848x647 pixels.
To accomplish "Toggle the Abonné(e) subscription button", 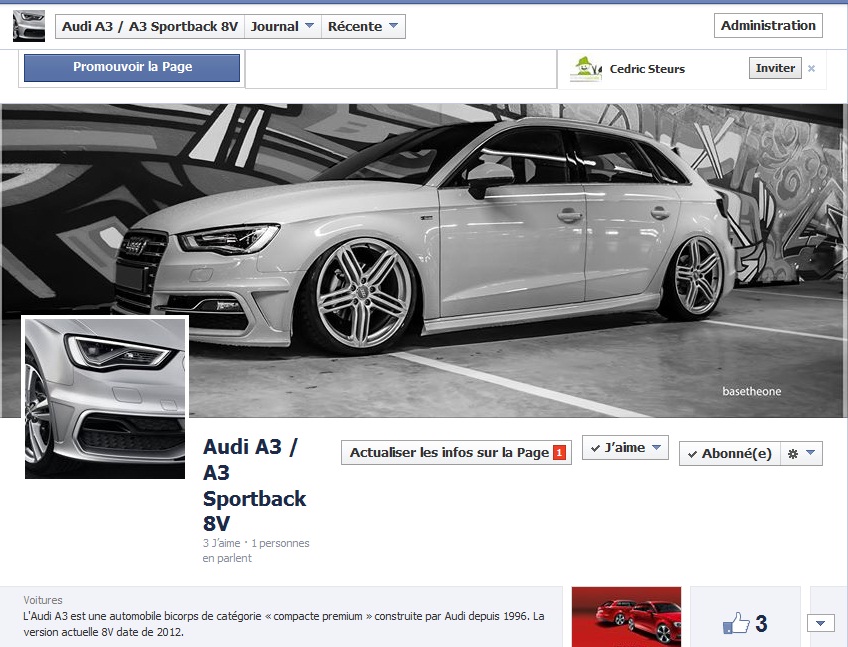I will 729,454.
